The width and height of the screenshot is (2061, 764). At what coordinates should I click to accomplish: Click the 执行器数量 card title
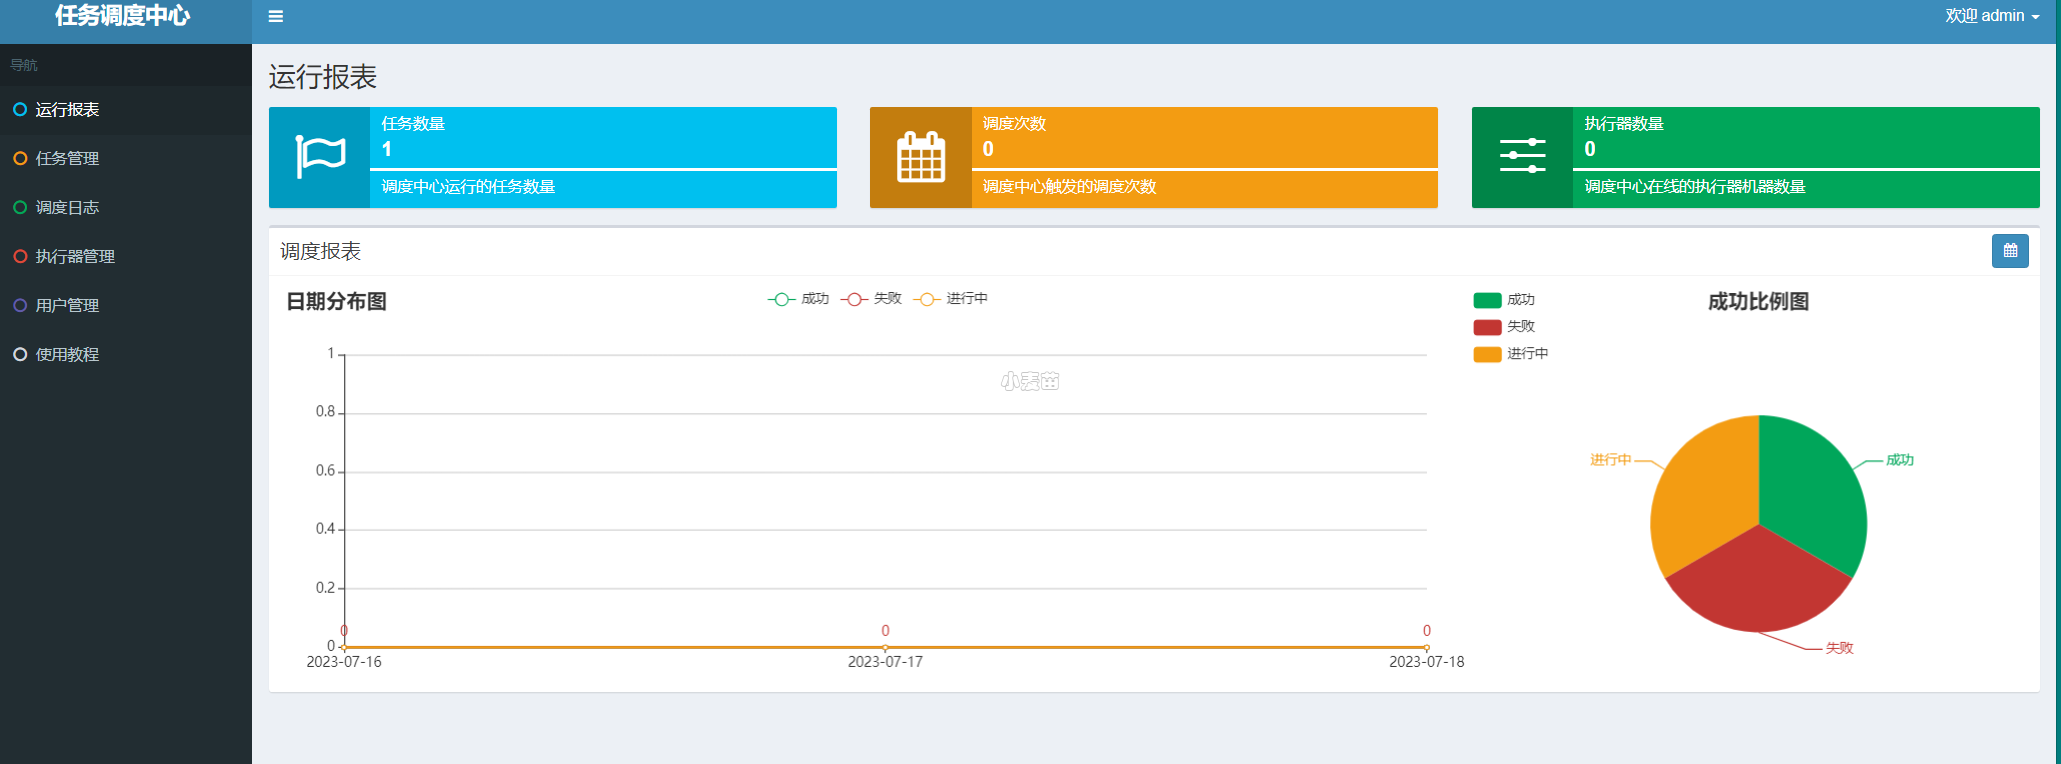1624,124
